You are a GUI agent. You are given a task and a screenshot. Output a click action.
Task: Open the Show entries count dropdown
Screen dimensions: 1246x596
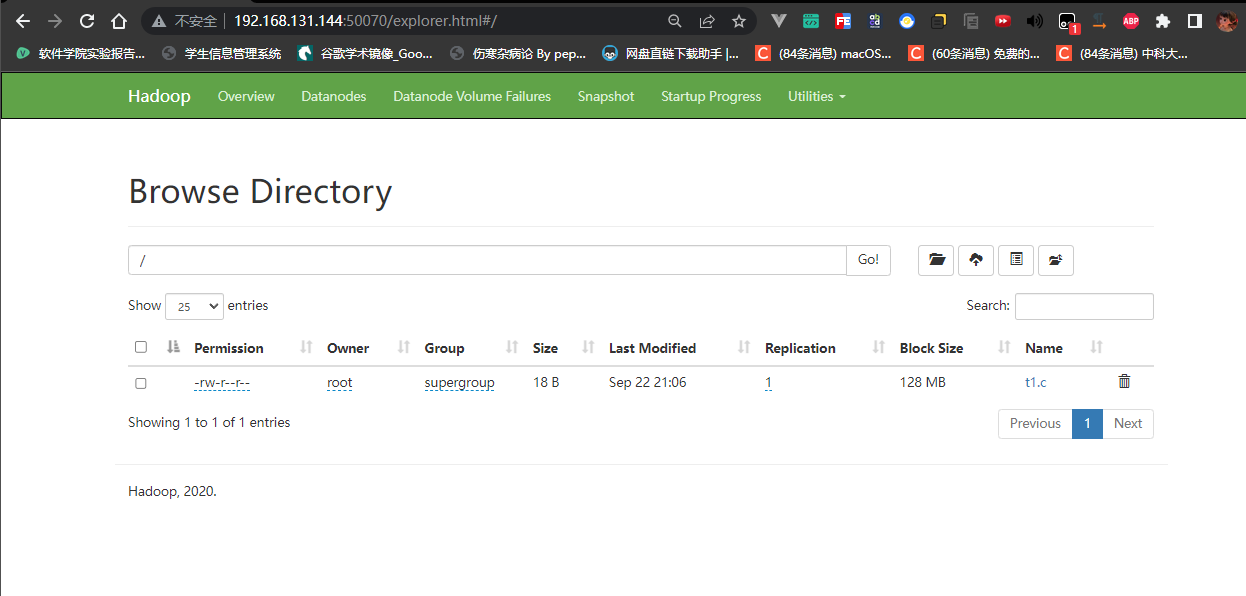click(x=194, y=306)
